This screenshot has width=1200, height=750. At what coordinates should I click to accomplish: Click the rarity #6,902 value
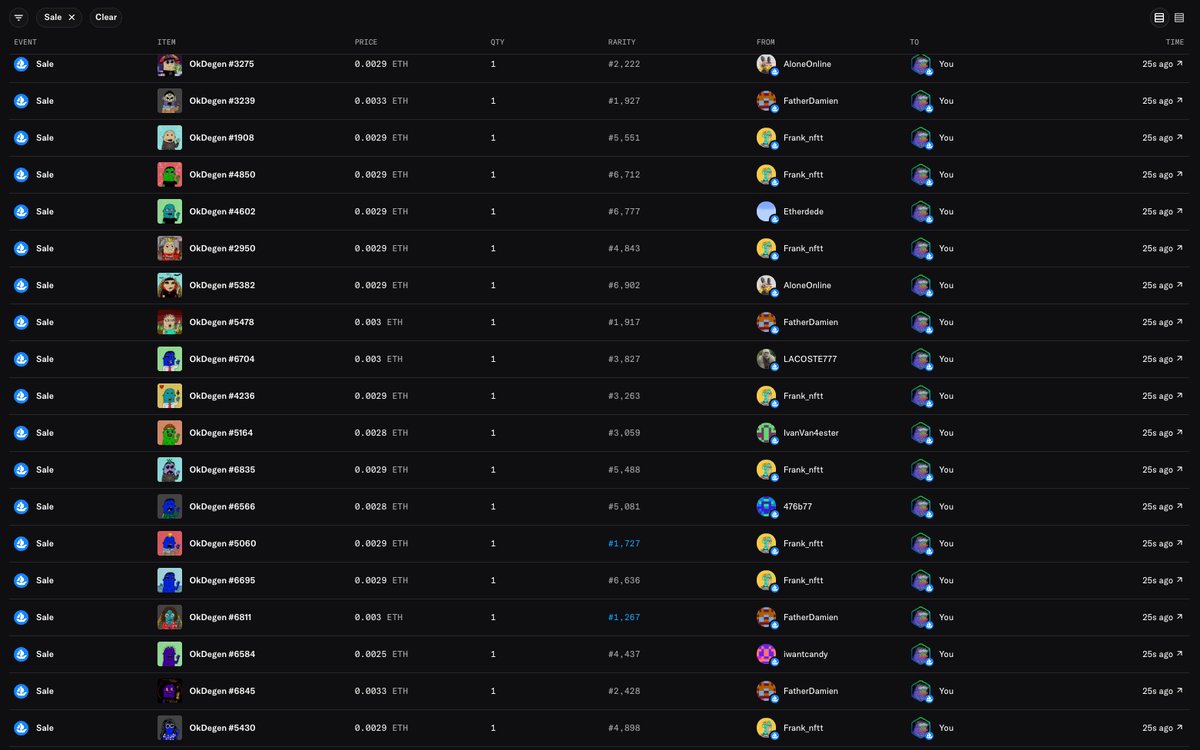[x=624, y=285]
